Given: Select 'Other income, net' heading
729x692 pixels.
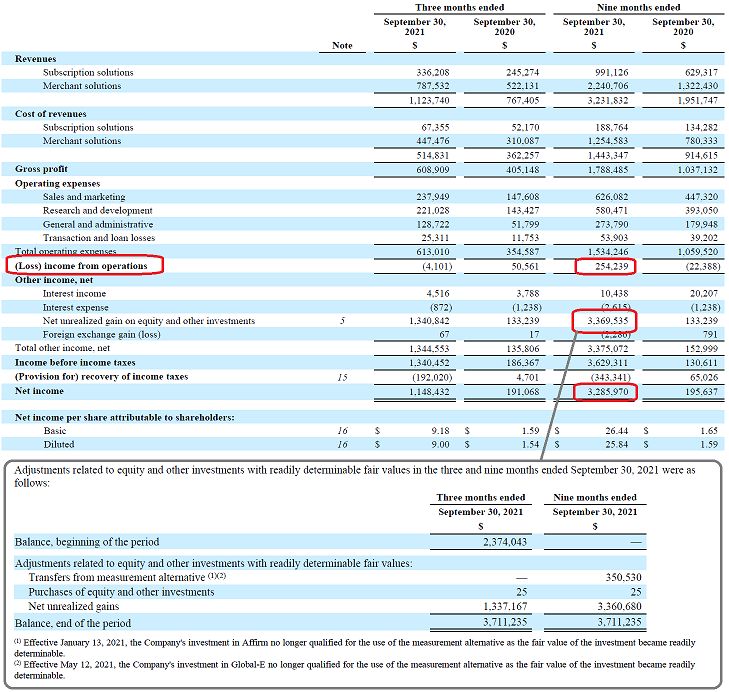Looking at the screenshot, I should coord(54,280).
